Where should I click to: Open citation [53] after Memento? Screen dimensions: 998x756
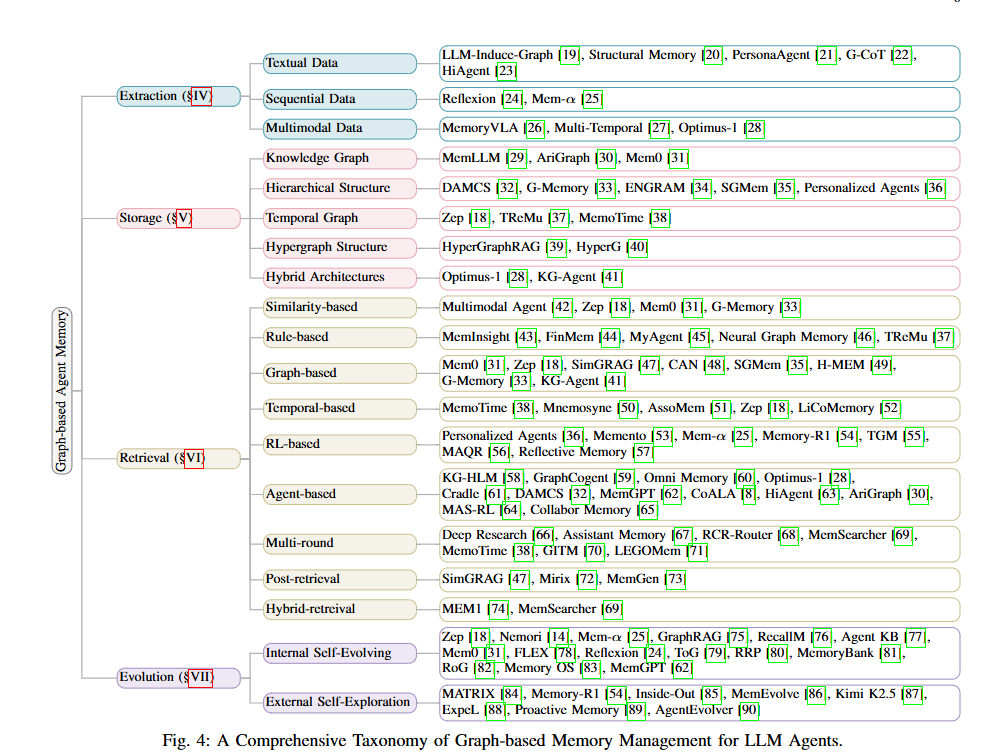pyautogui.click(x=663, y=437)
